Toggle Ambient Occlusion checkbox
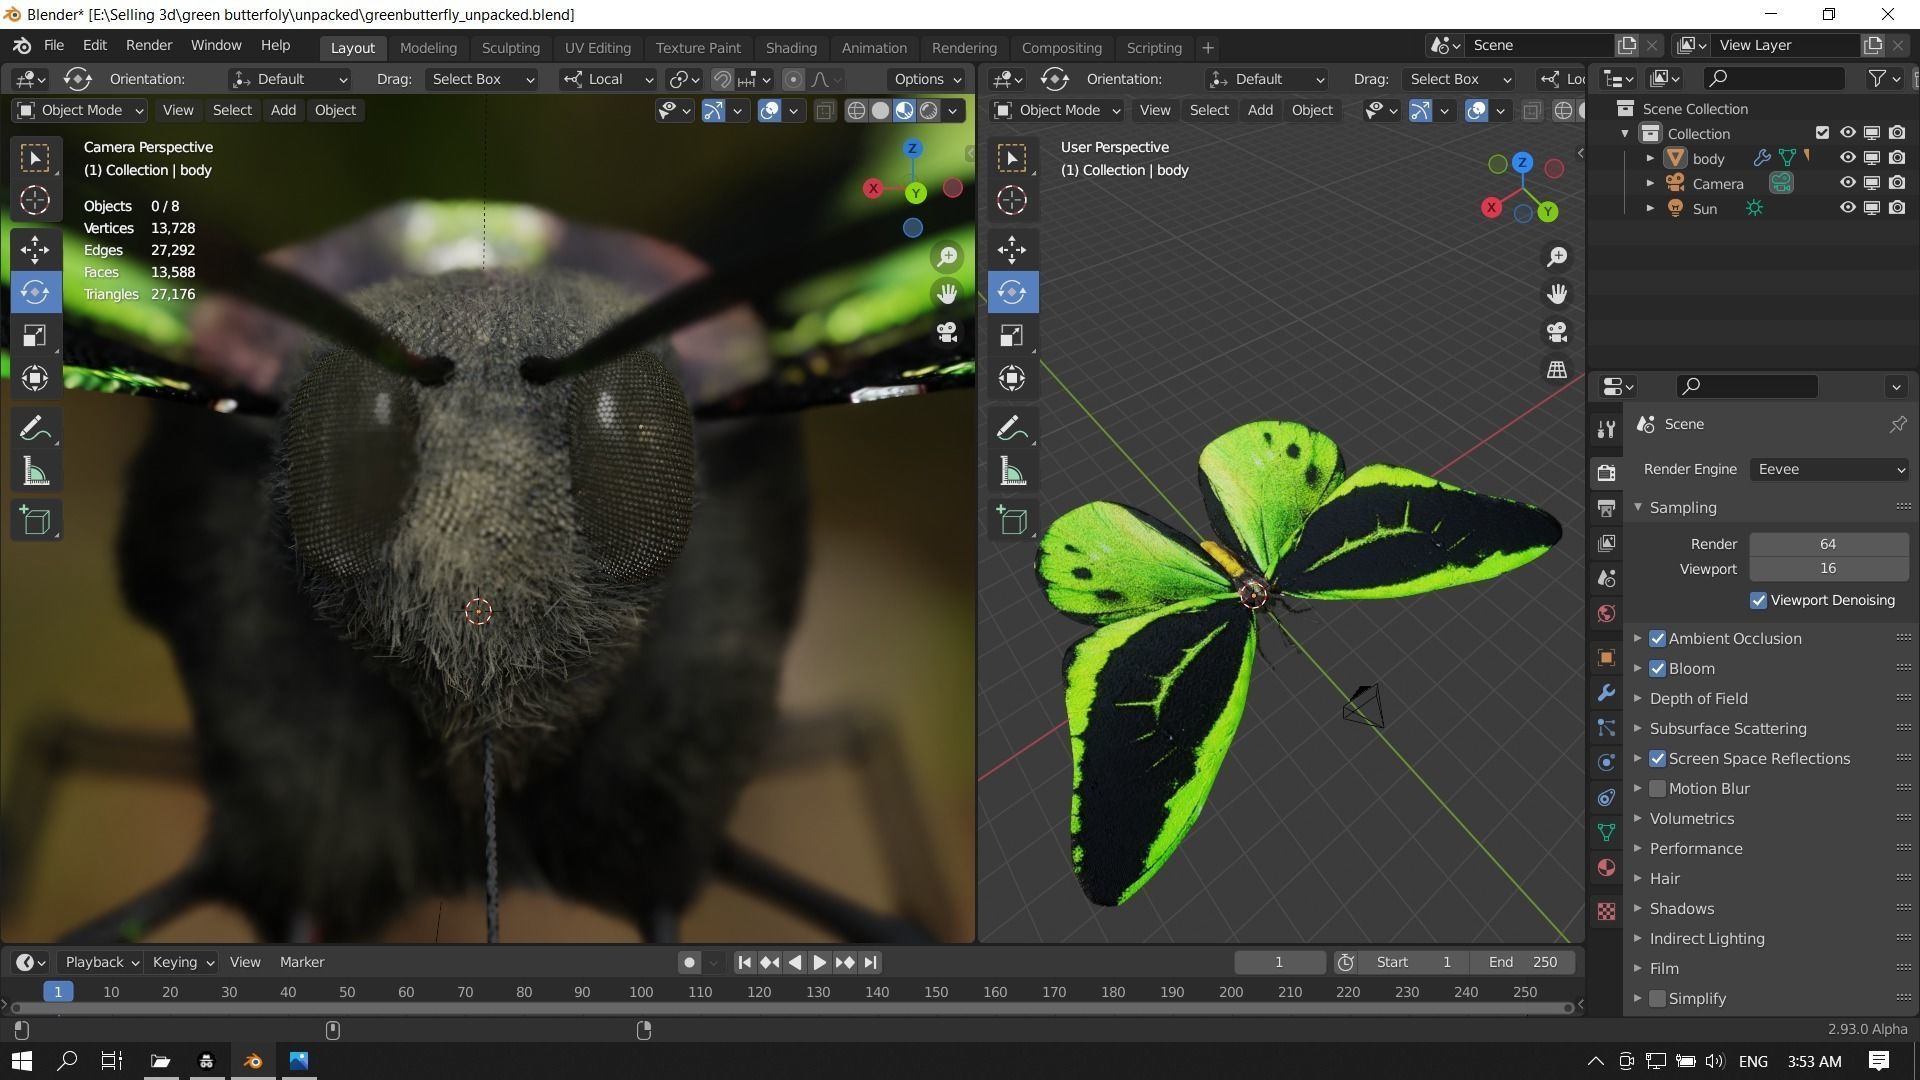Image resolution: width=1920 pixels, height=1080 pixels. click(1657, 638)
